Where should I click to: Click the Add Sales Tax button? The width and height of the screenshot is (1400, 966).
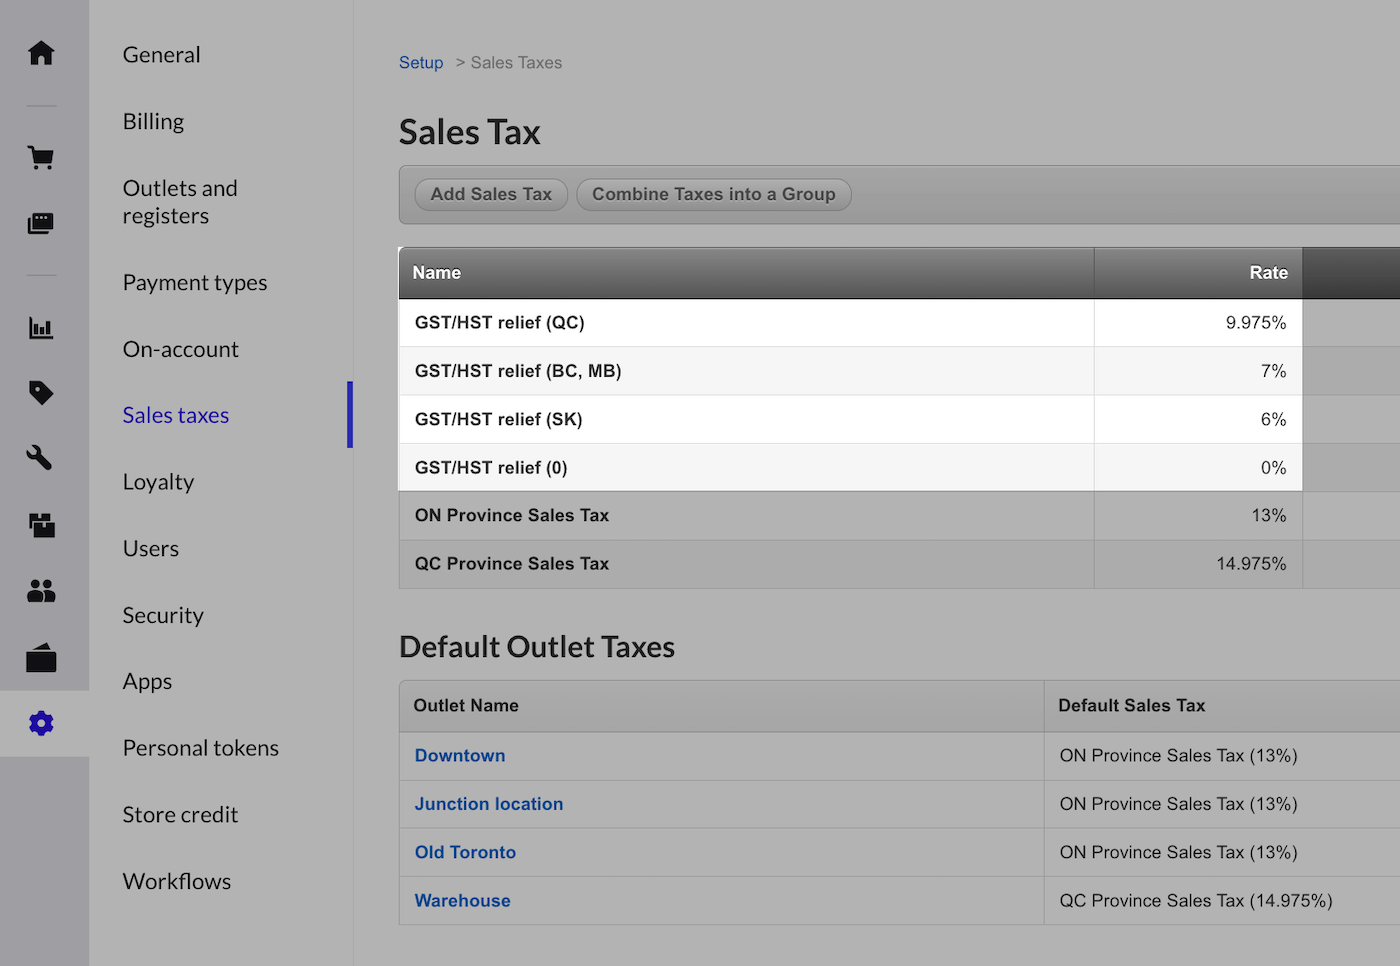(x=490, y=194)
